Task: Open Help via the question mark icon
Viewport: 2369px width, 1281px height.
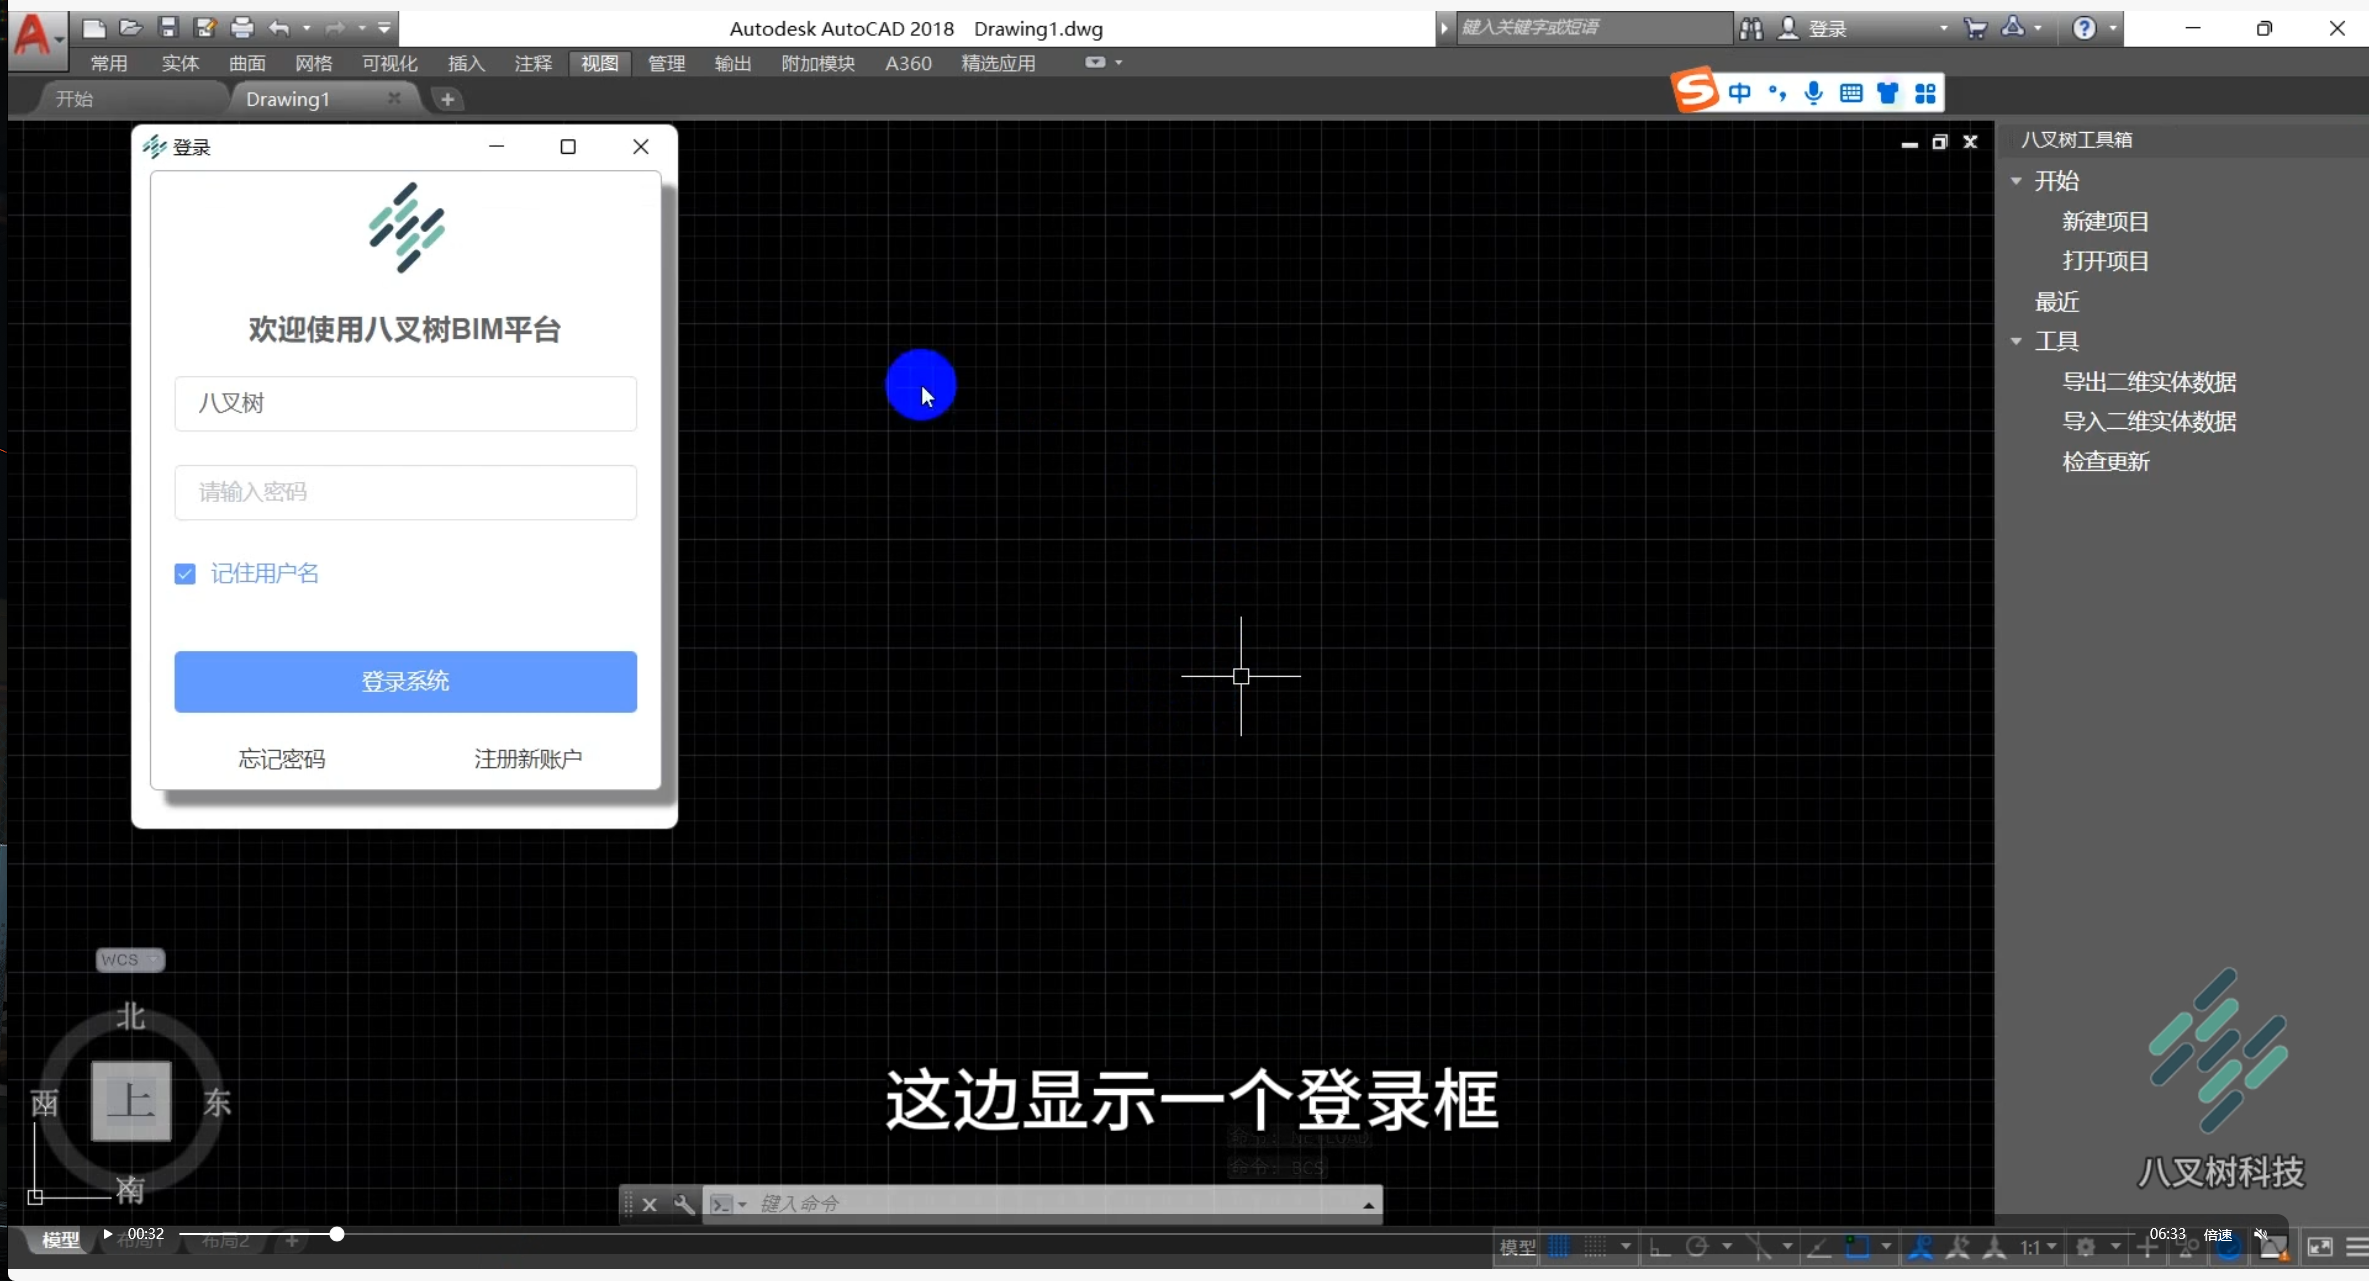Action: point(2084,29)
